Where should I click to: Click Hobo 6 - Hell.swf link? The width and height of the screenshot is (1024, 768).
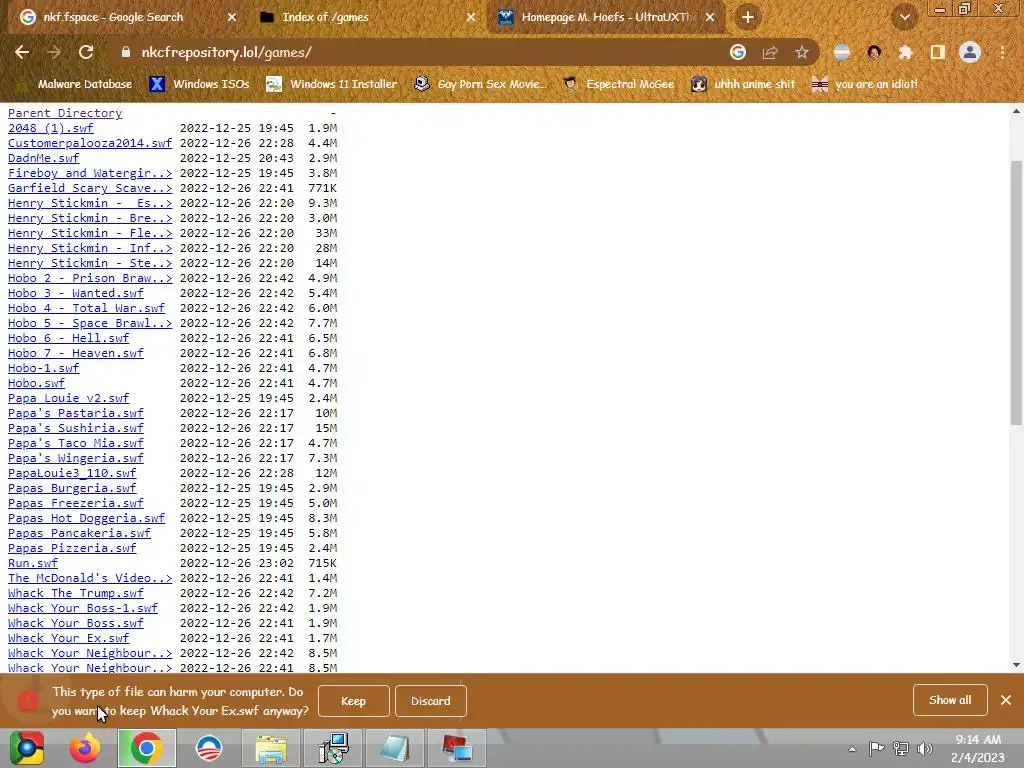pyautogui.click(x=68, y=338)
